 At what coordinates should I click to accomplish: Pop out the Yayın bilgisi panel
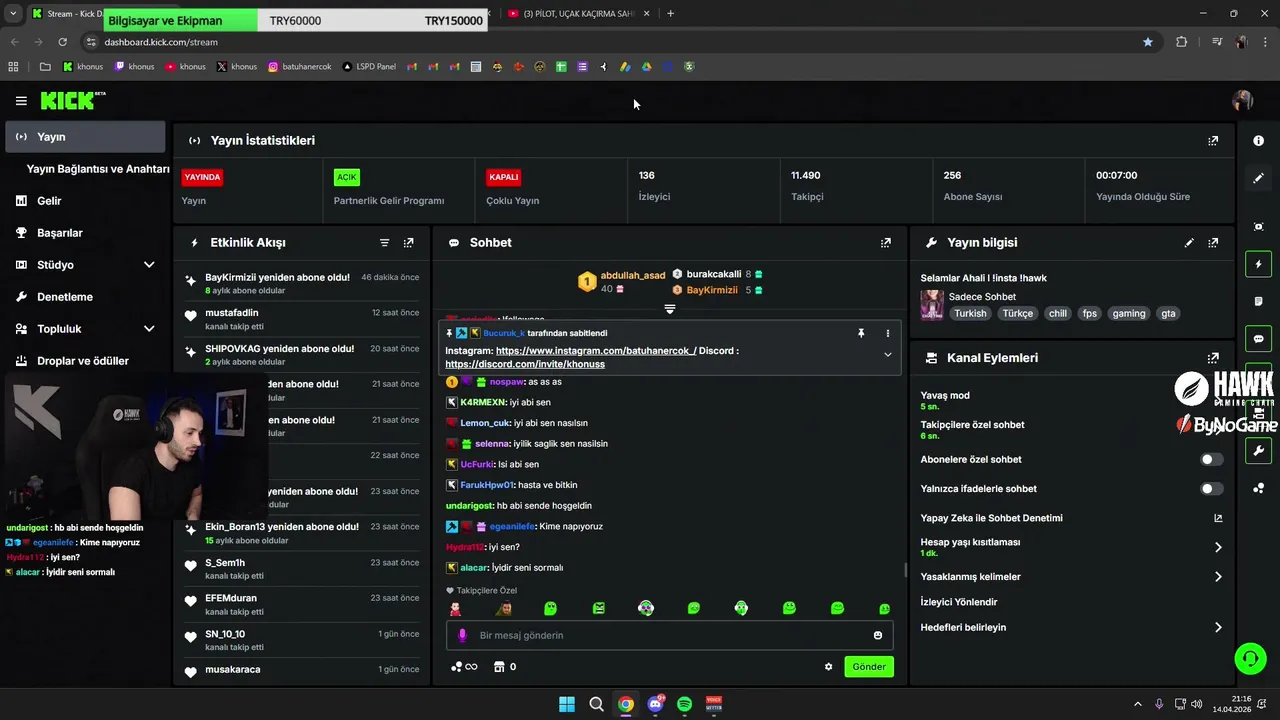pos(1213,243)
